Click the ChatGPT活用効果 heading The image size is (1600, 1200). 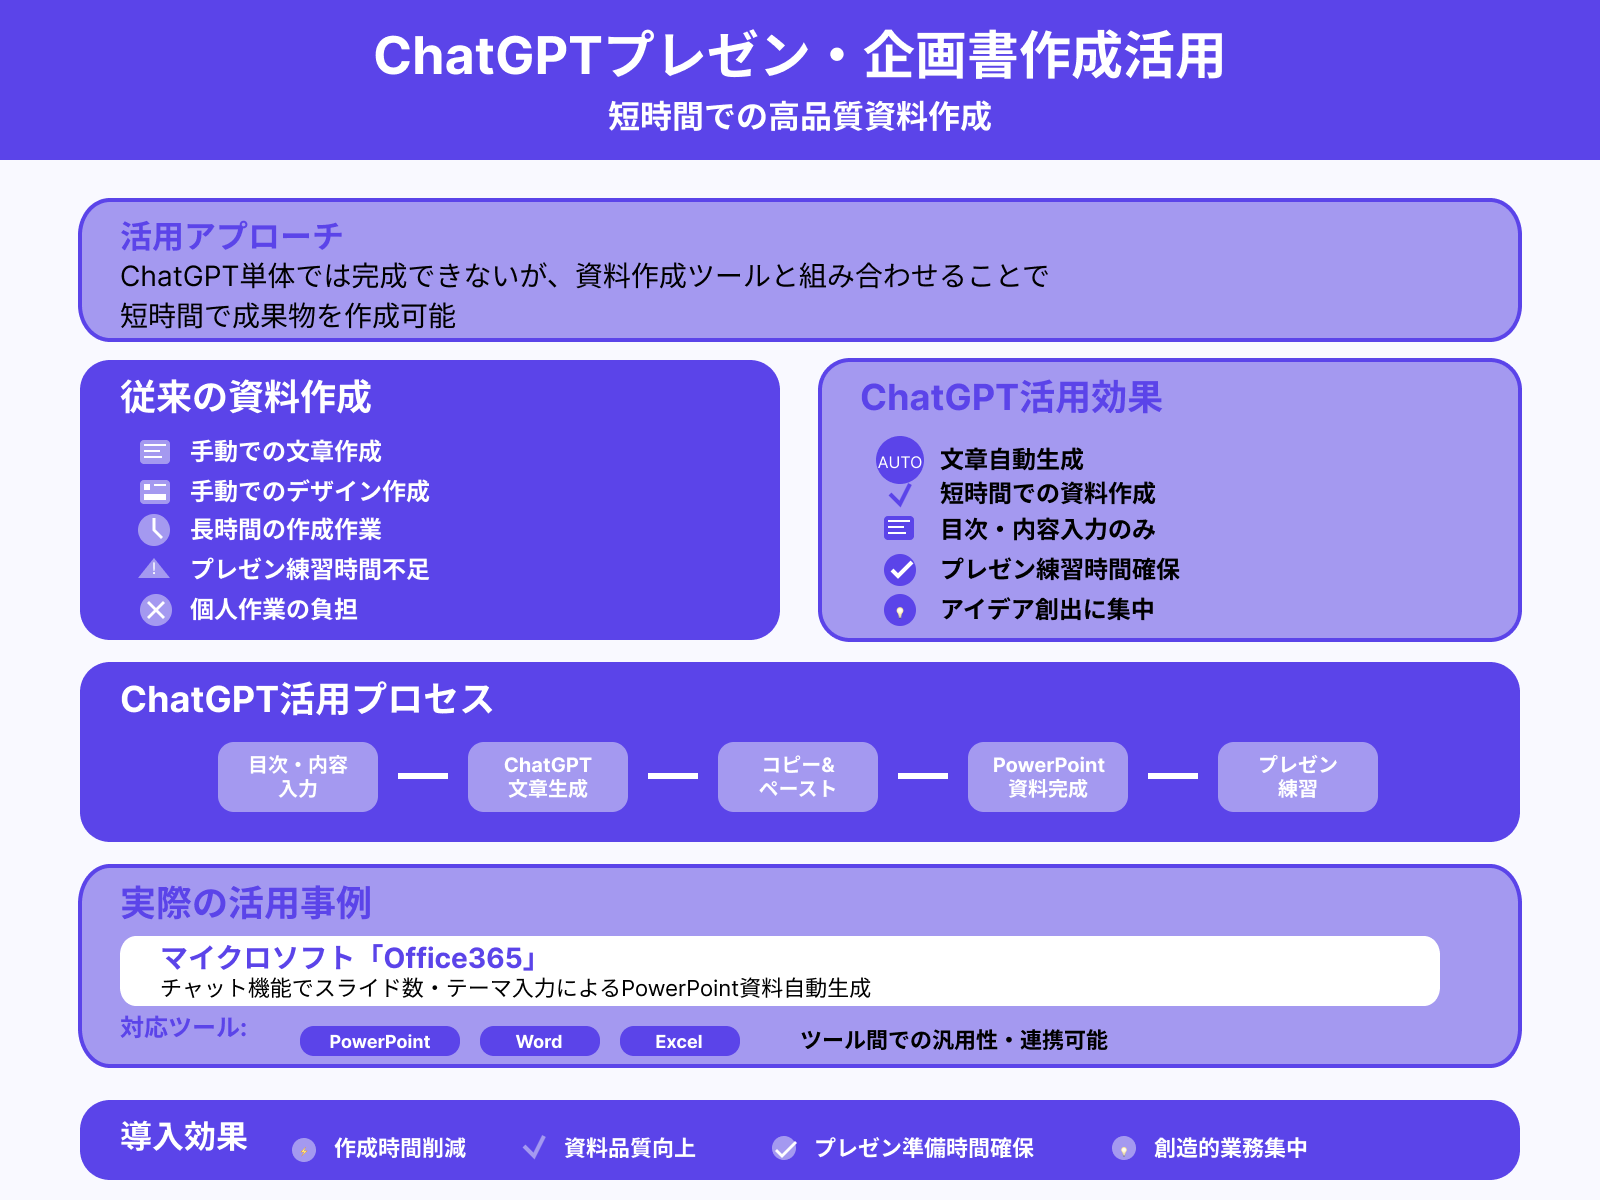click(1011, 397)
